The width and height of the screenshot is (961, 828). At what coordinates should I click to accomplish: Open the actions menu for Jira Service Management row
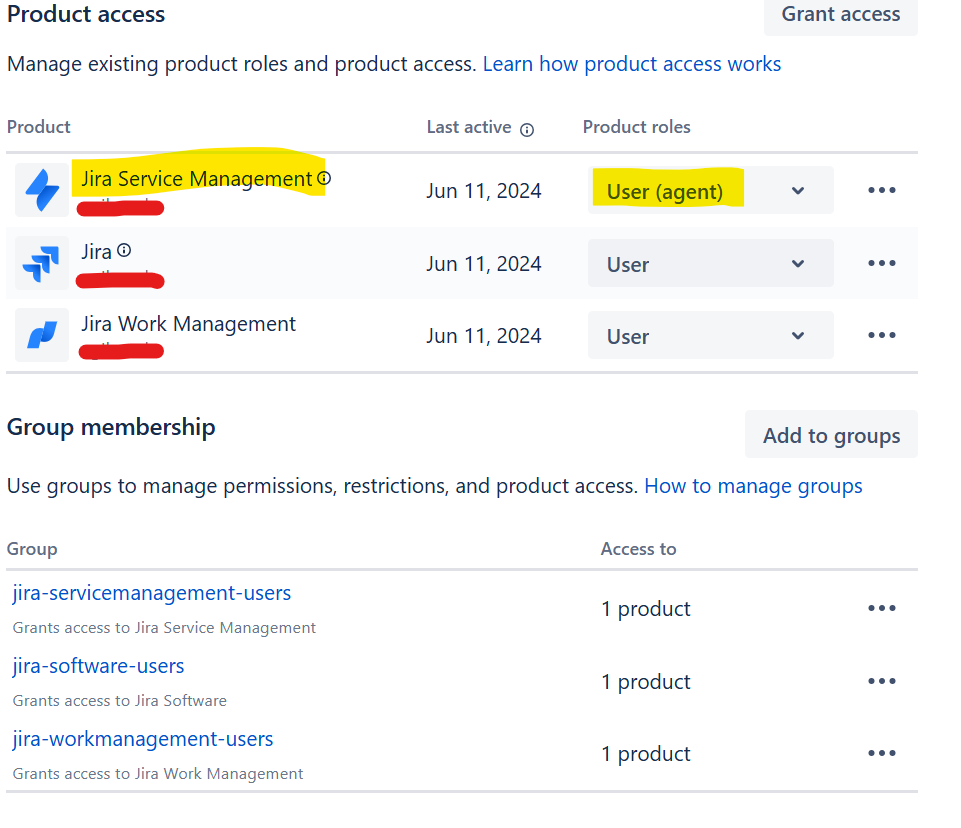[x=881, y=189]
